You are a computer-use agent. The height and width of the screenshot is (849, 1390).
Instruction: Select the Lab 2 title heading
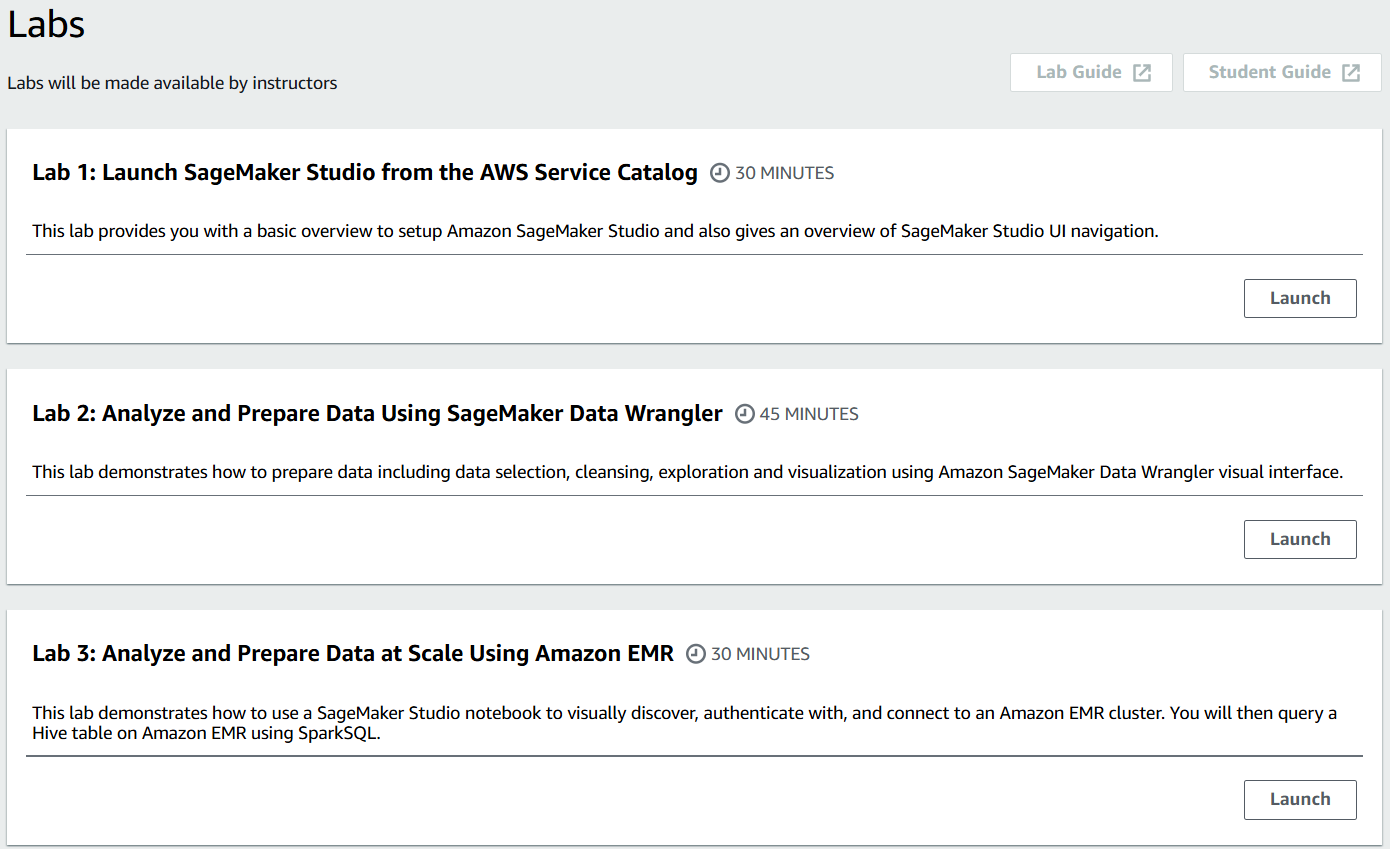[x=377, y=413]
